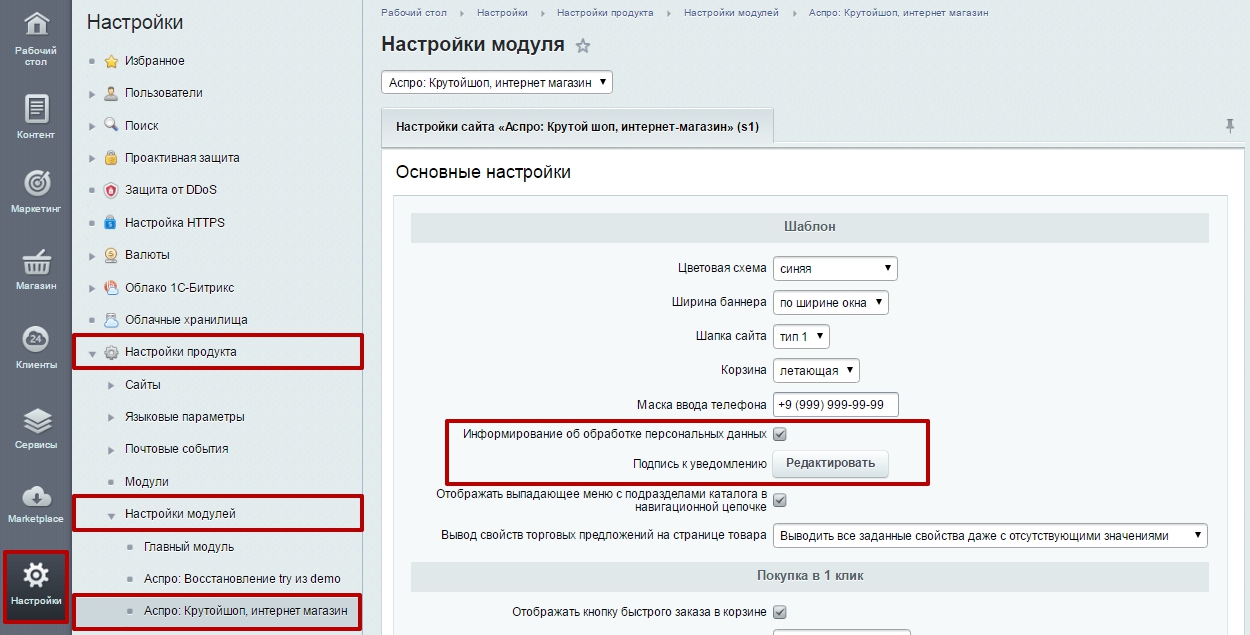Open the module selector Аспро: Крутойшоп dropdown
This screenshot has width=1250, height=635.
(497, 82)
